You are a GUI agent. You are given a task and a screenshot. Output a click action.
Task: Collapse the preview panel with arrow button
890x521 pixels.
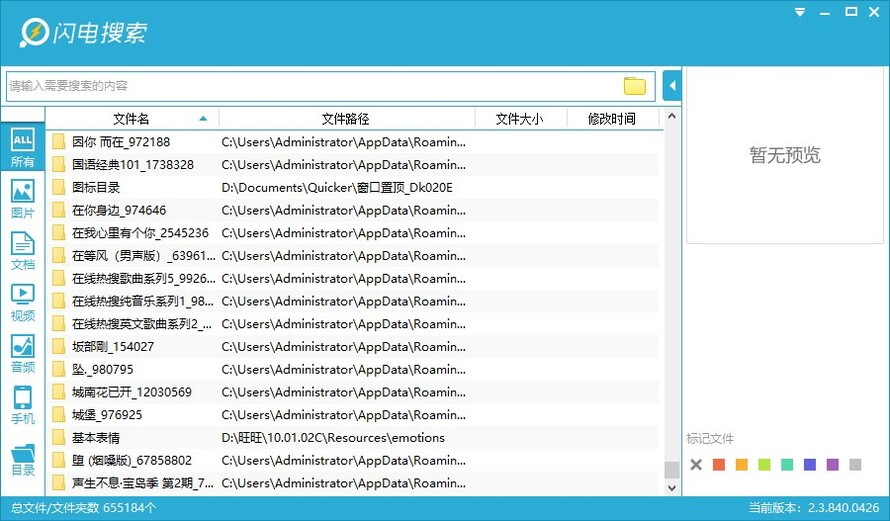click(672, 86)
